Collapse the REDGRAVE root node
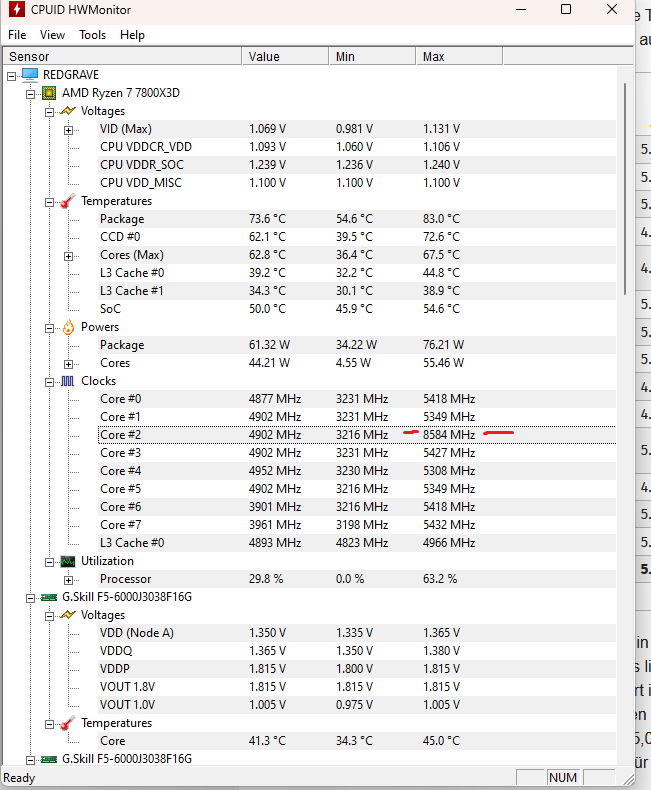The width and height of the screenshot is (651, 790). click(x=12, y=77)
